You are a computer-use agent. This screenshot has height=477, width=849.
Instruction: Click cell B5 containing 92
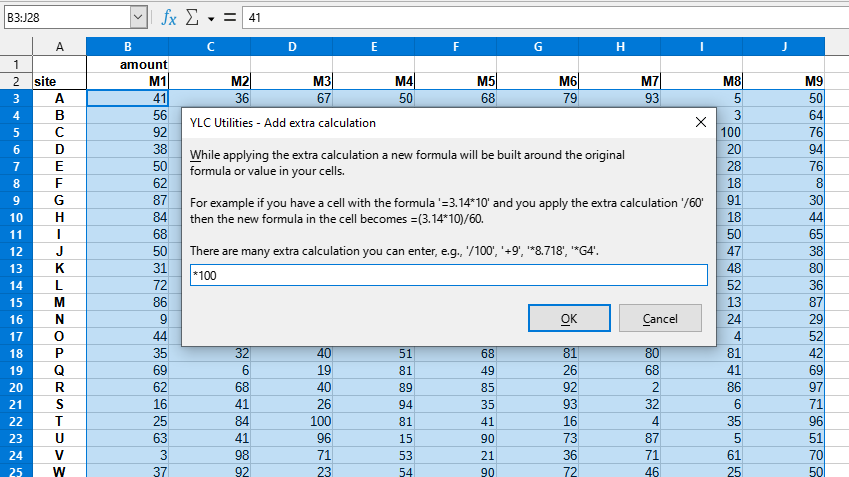point(128,132)
